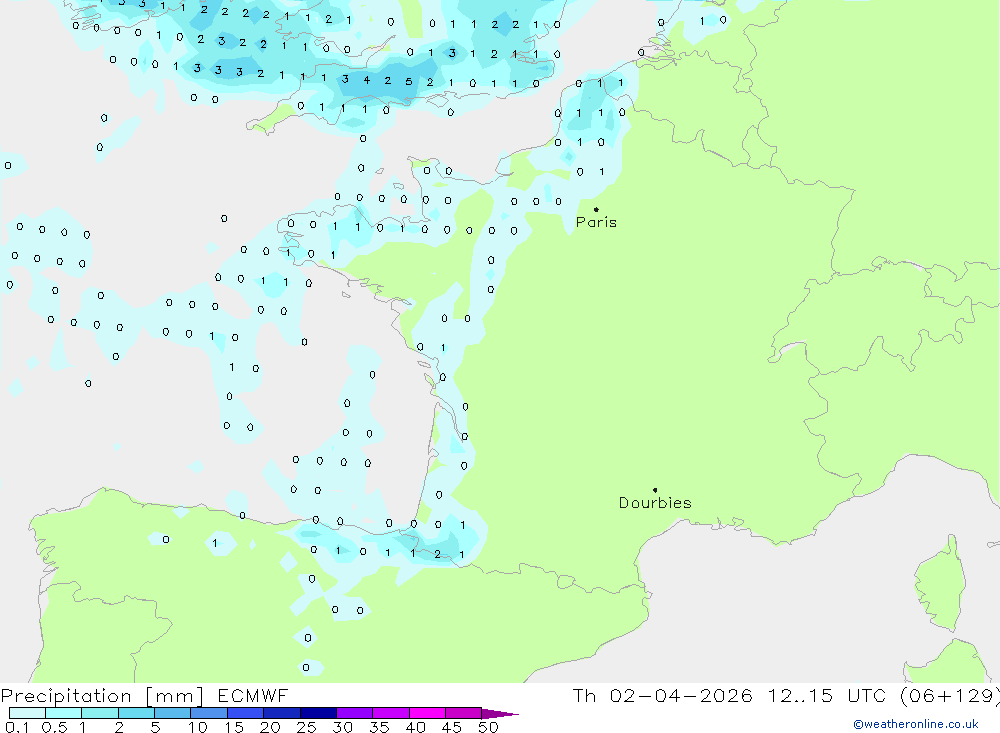The width and height of the screenshot is (1000, 733).
Task: Click the legend value label '20'
Action: pos(270,727)
